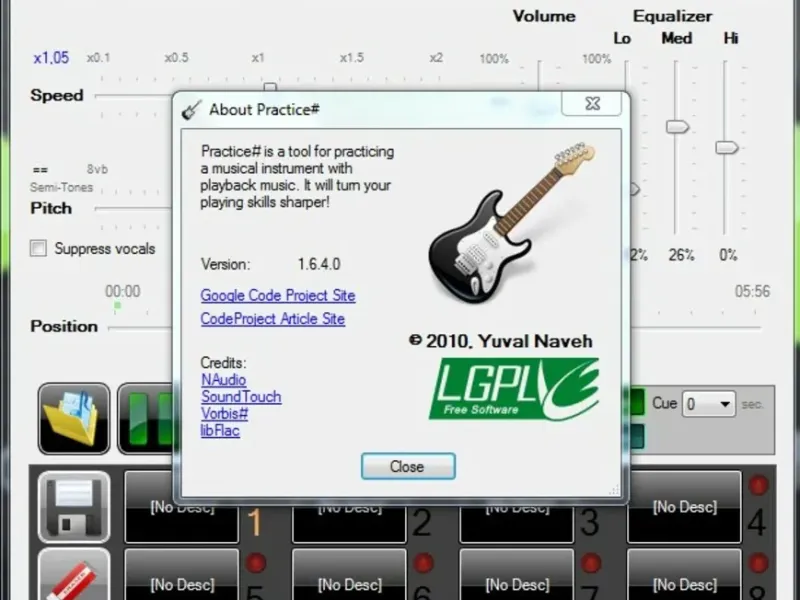Image resolution: width=800 pixels, height=600 pixels.
Task: Click the open file folder icon
Action: pyautogui.click(x=74, y=418)
